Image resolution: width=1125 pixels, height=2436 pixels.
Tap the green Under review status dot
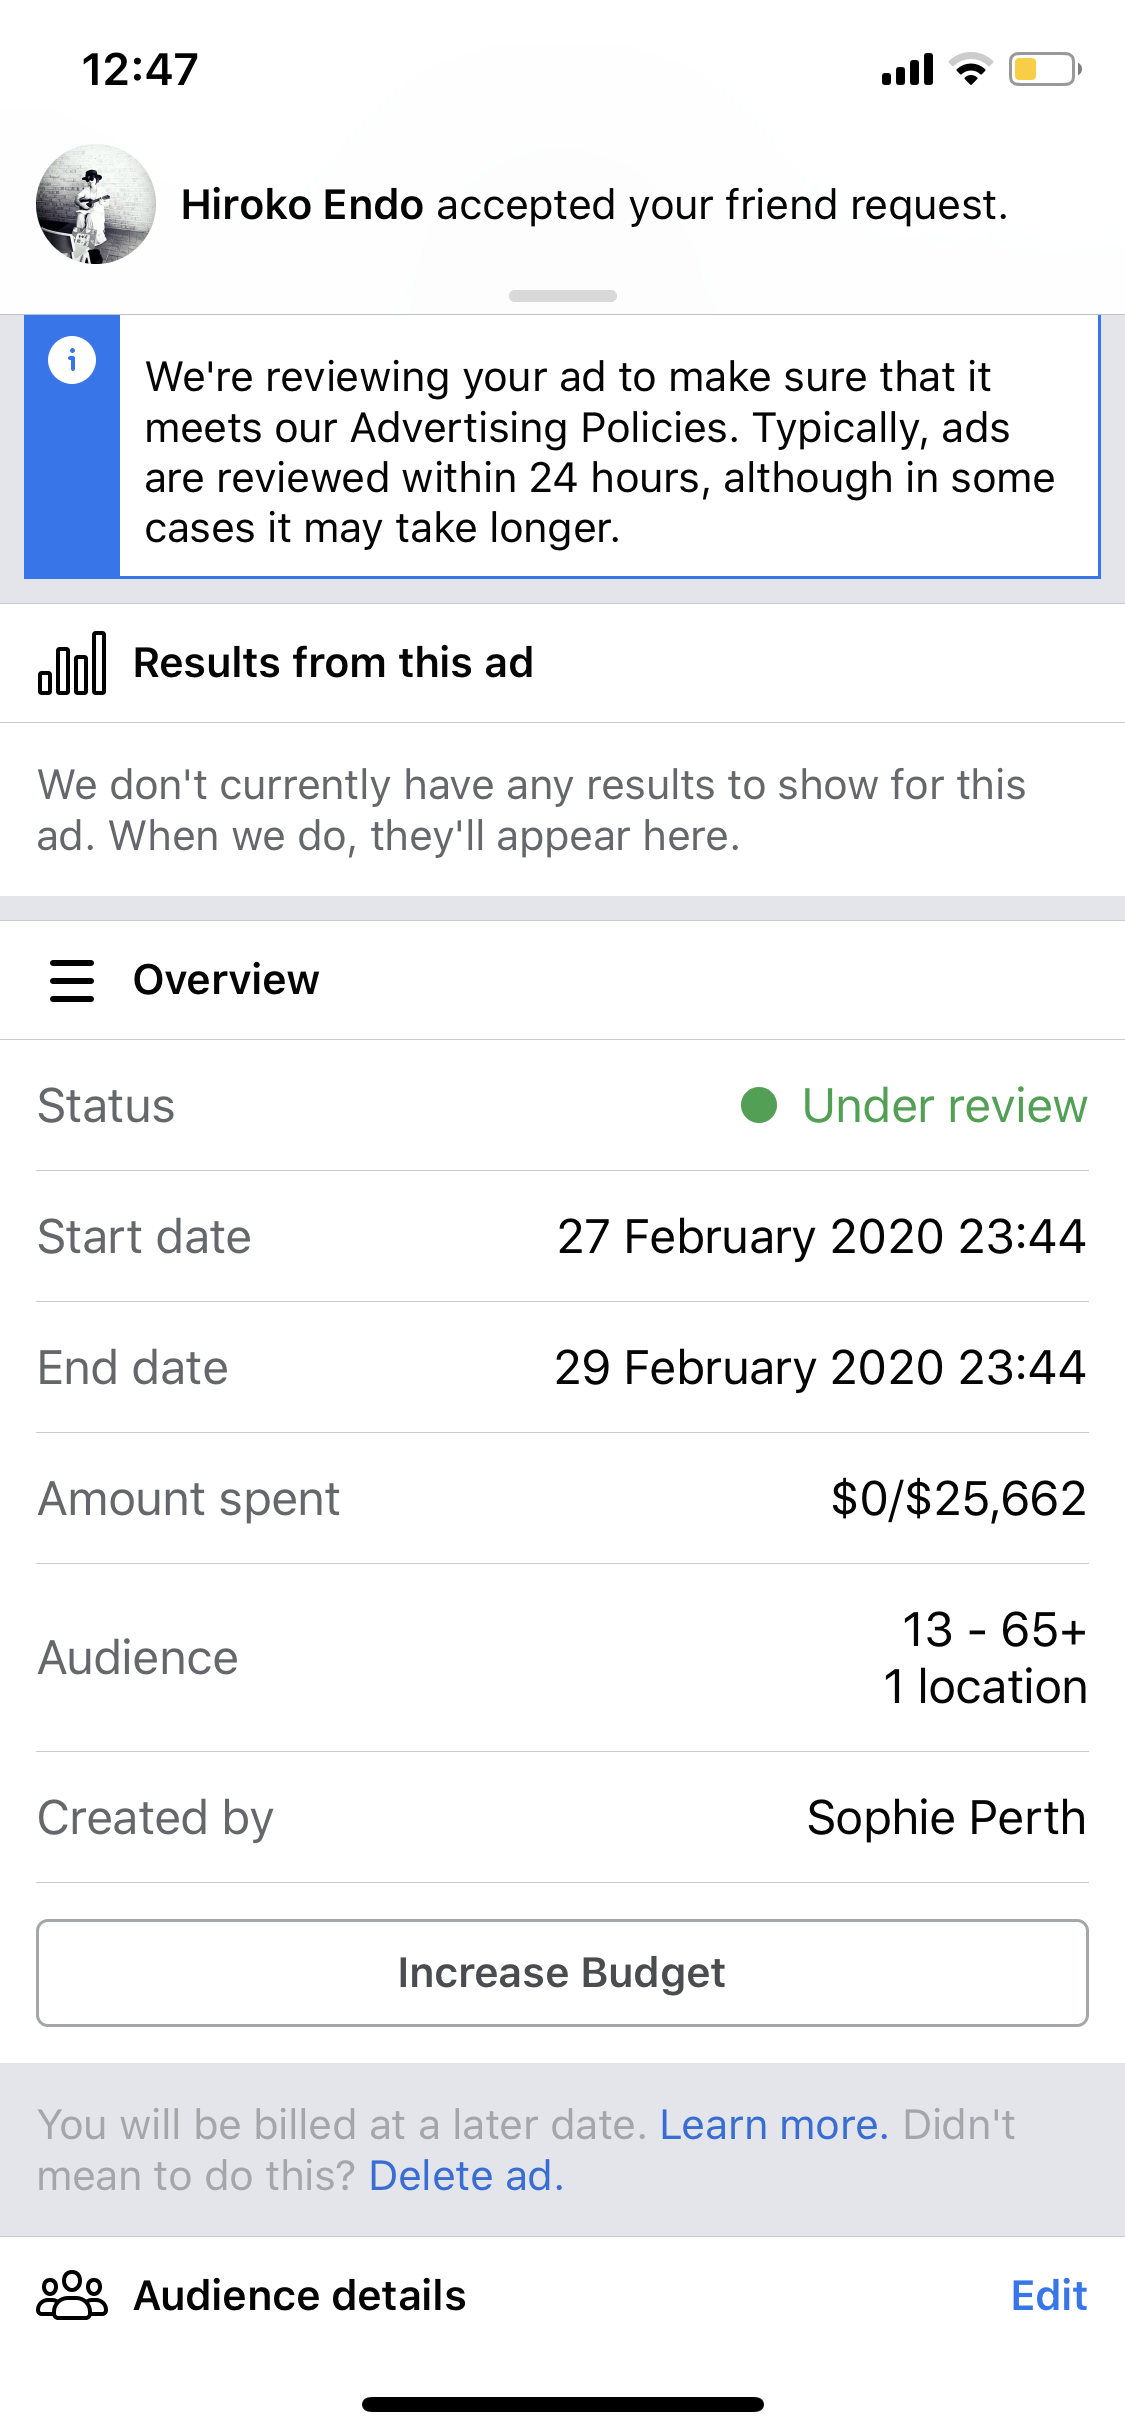pos(759,1106)
